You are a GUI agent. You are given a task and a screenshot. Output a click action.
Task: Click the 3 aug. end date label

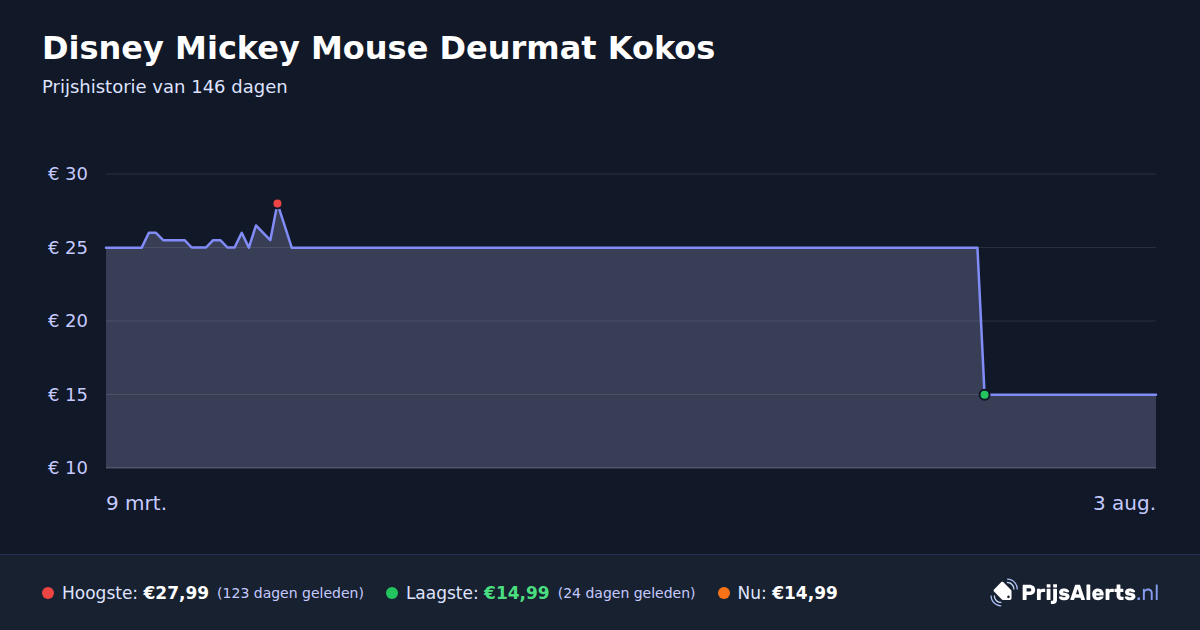pyautogui.click(x=1124, y=503)
